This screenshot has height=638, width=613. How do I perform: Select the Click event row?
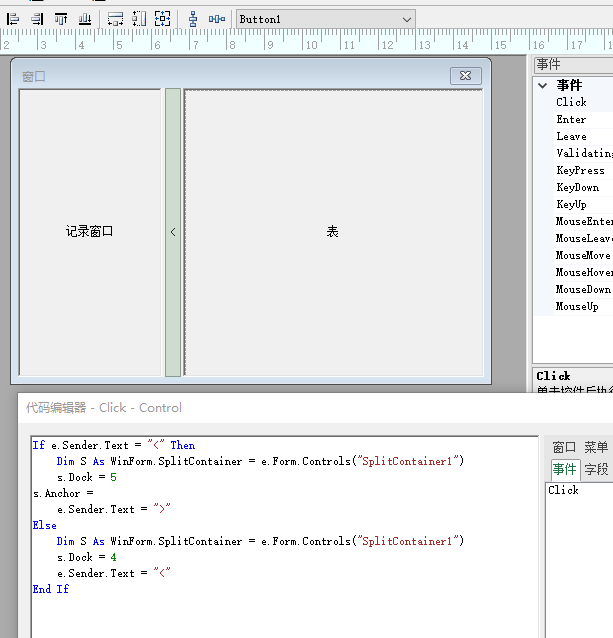(x=582, y=102)
